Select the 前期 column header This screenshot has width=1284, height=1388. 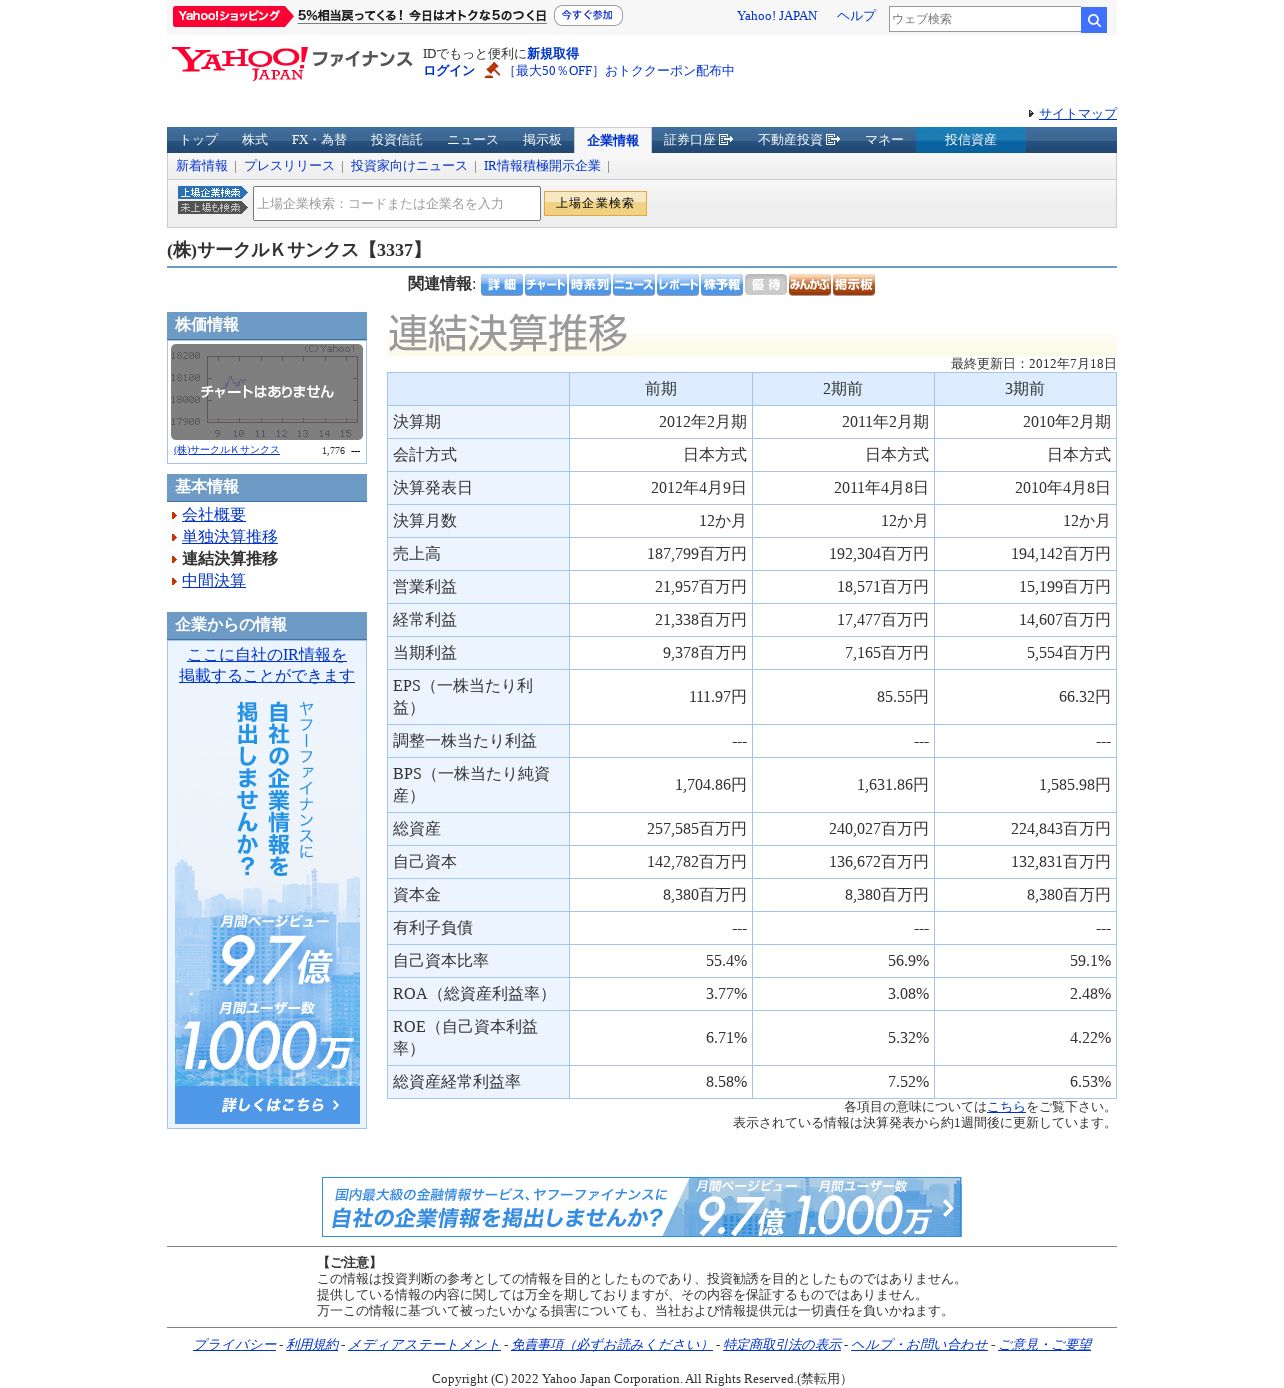(x=661, y=389)
